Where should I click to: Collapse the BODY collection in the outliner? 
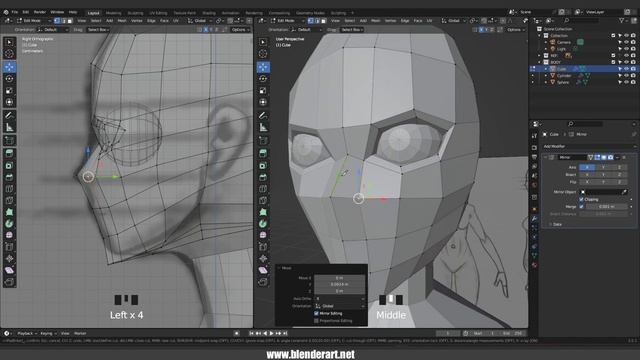540,62
